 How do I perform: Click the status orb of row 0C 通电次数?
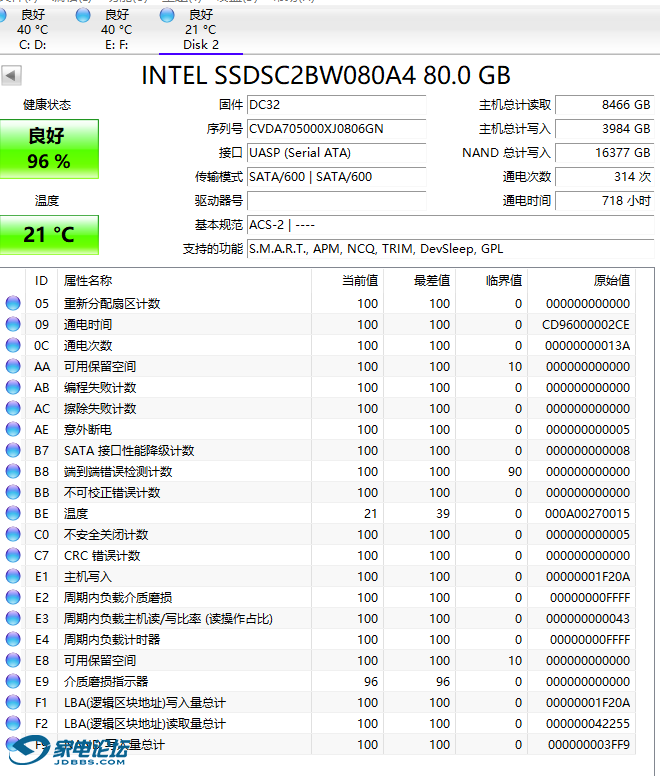click(x=13, y=345)
